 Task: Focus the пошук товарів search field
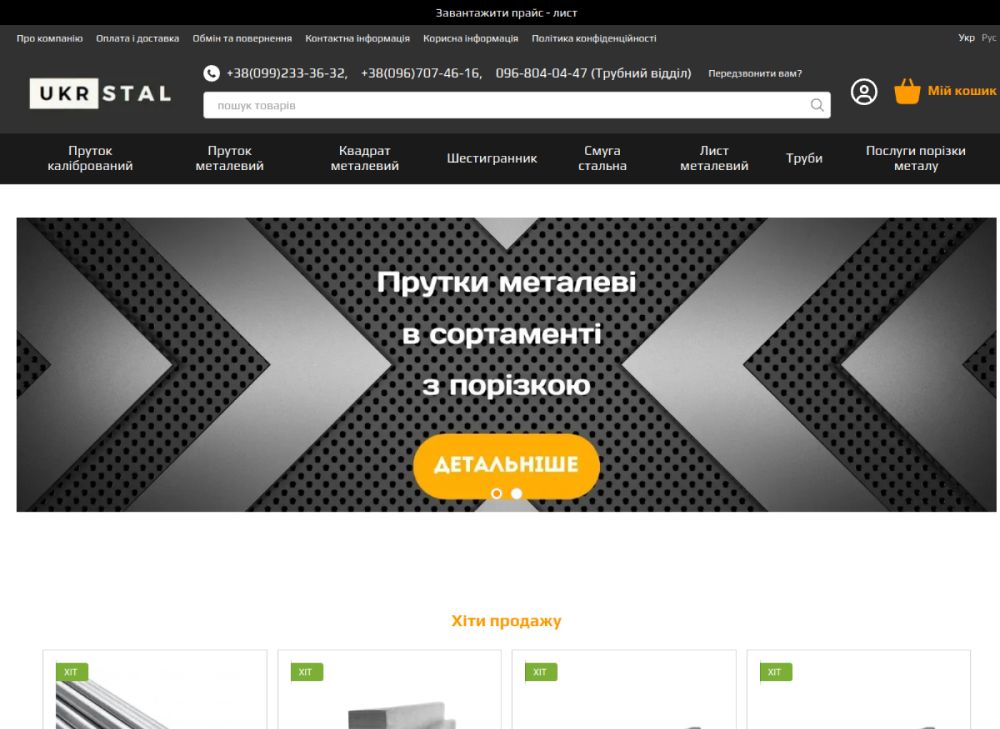tap(517, 105)
